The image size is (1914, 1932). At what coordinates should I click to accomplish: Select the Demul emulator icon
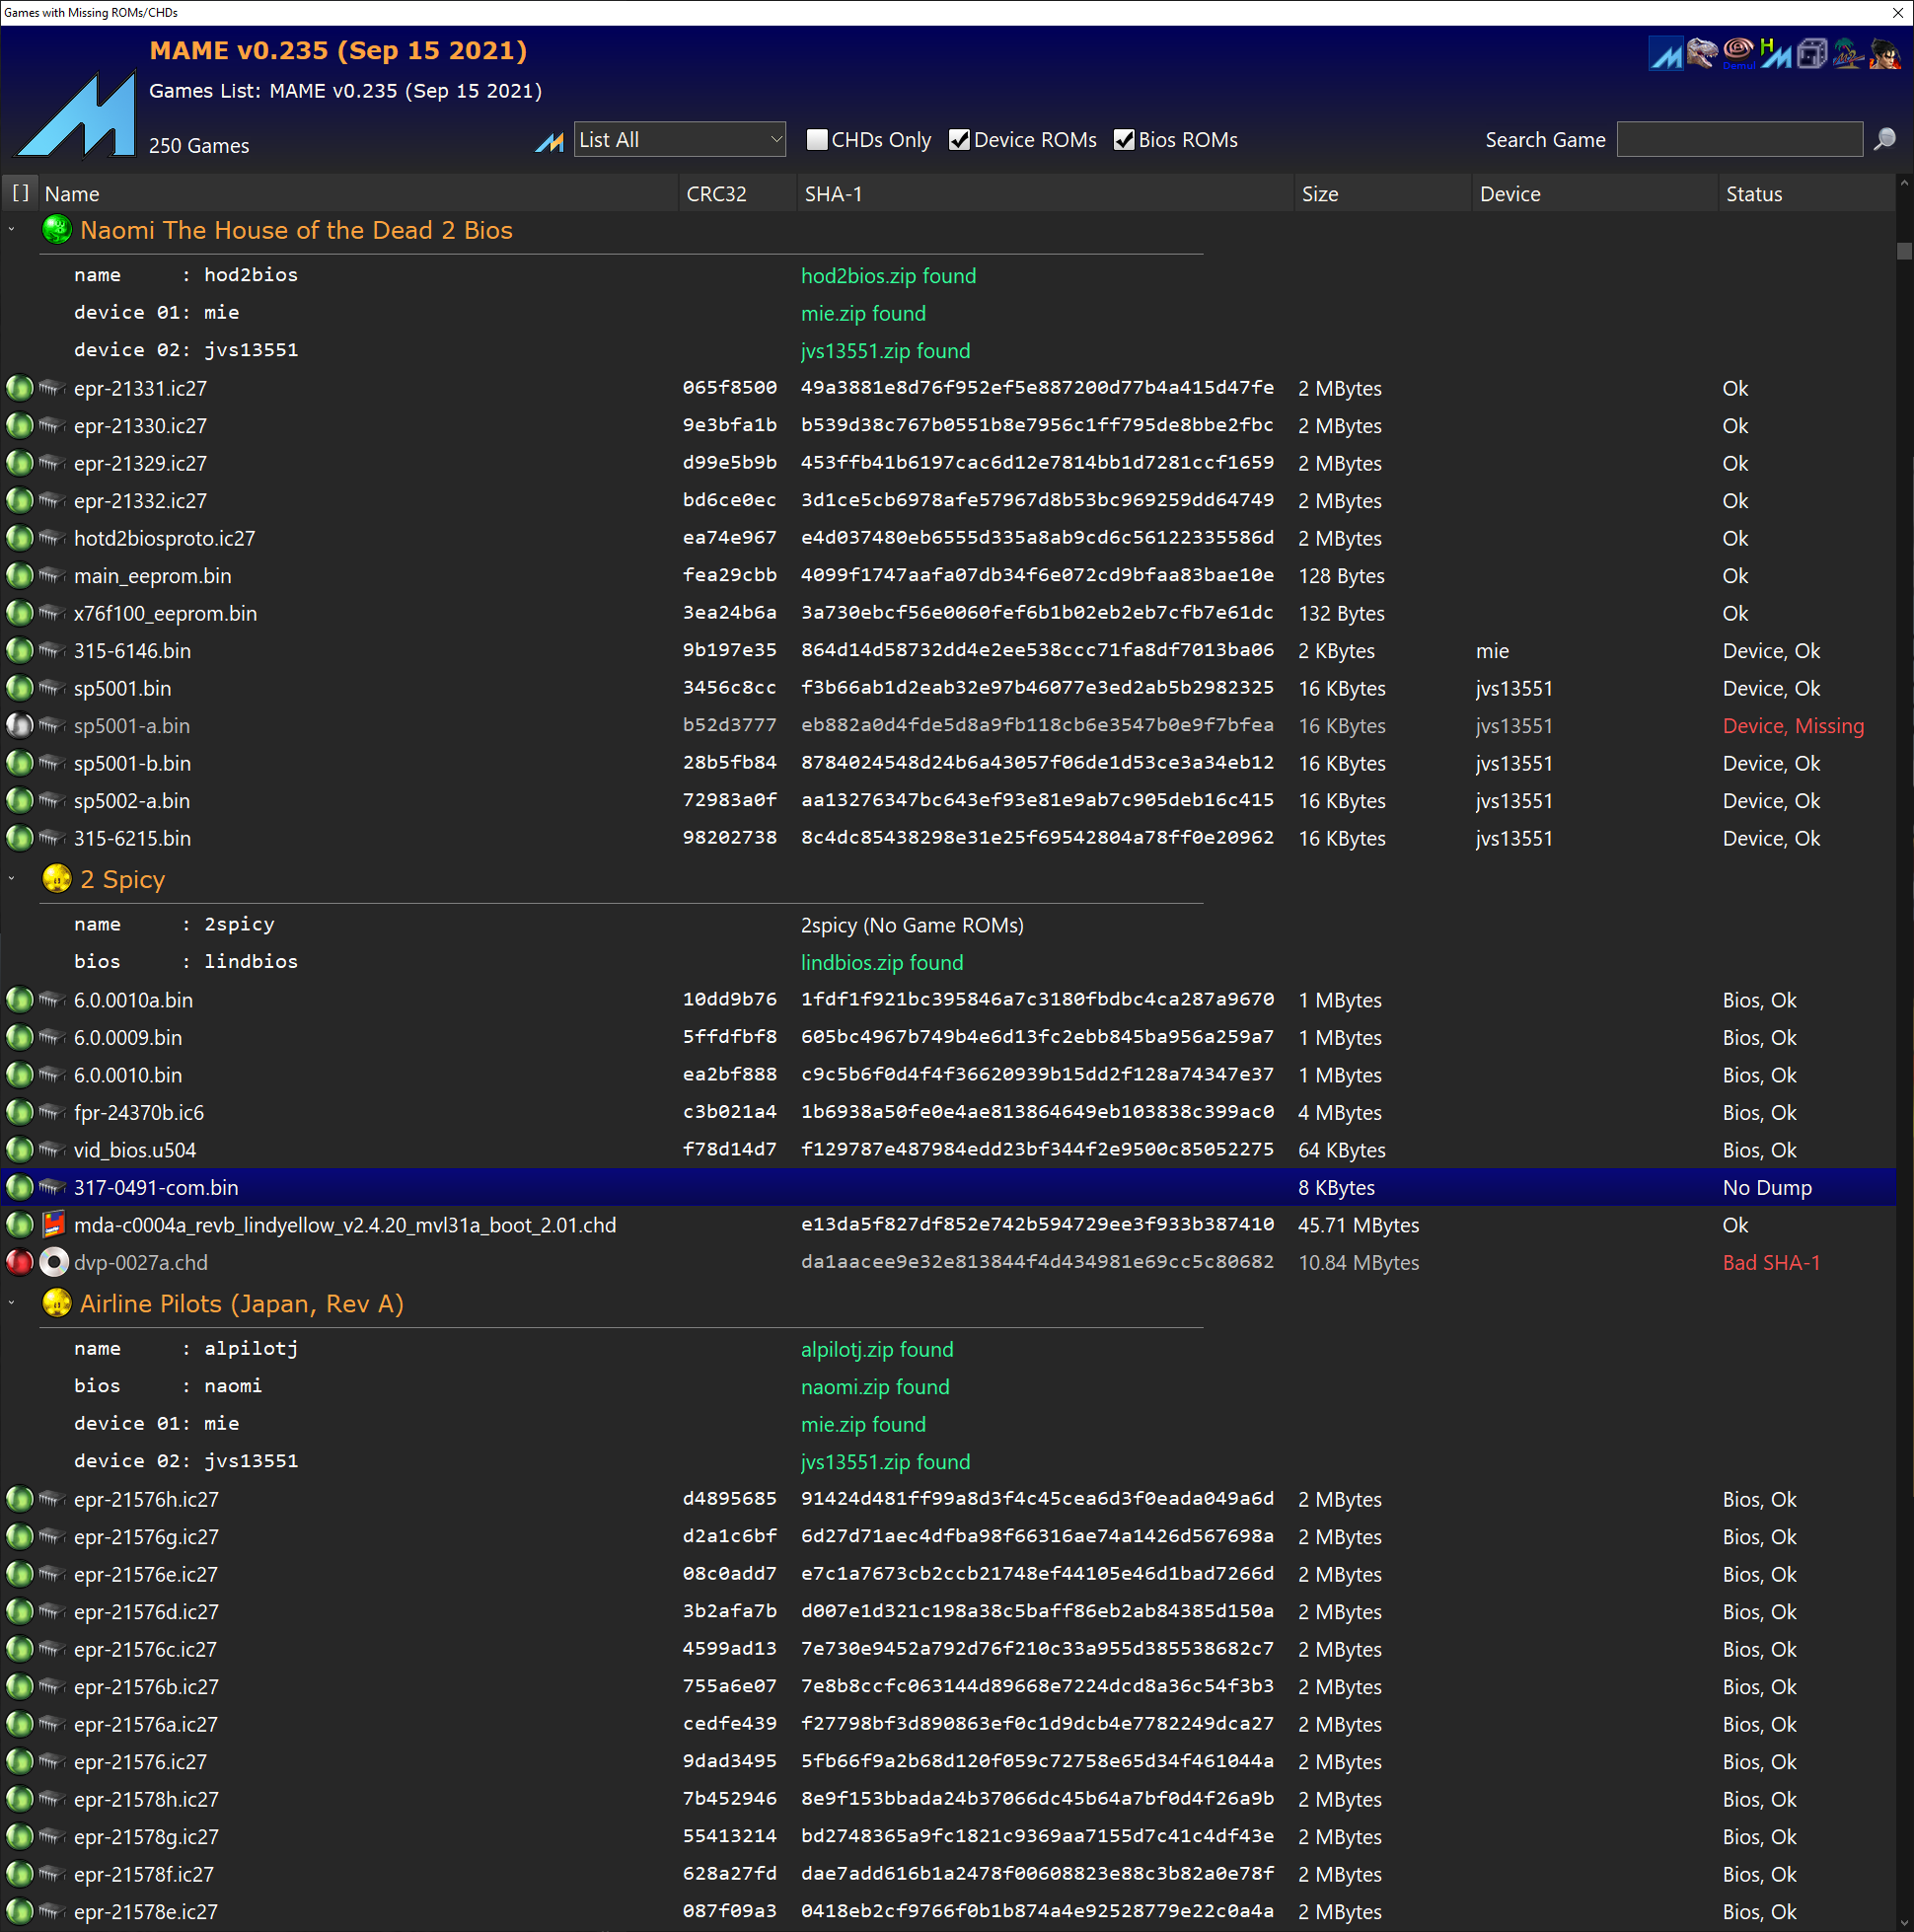pos(1738,52)
